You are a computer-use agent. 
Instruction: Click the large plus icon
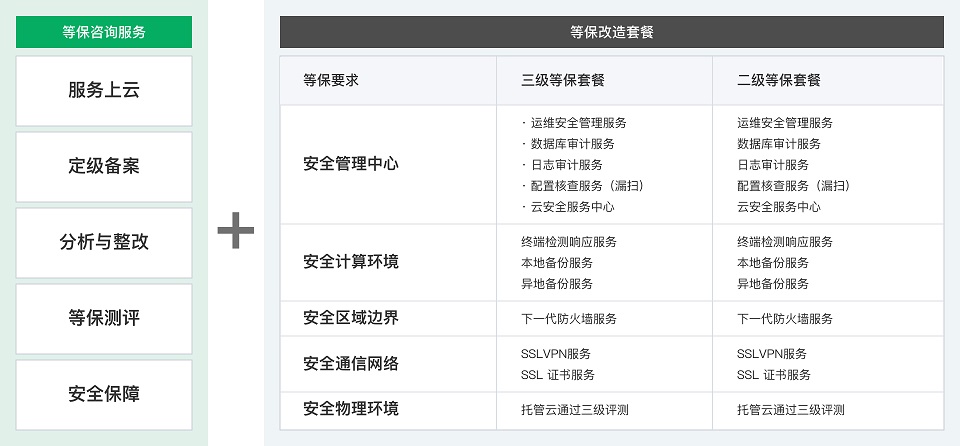pos(236,230)
